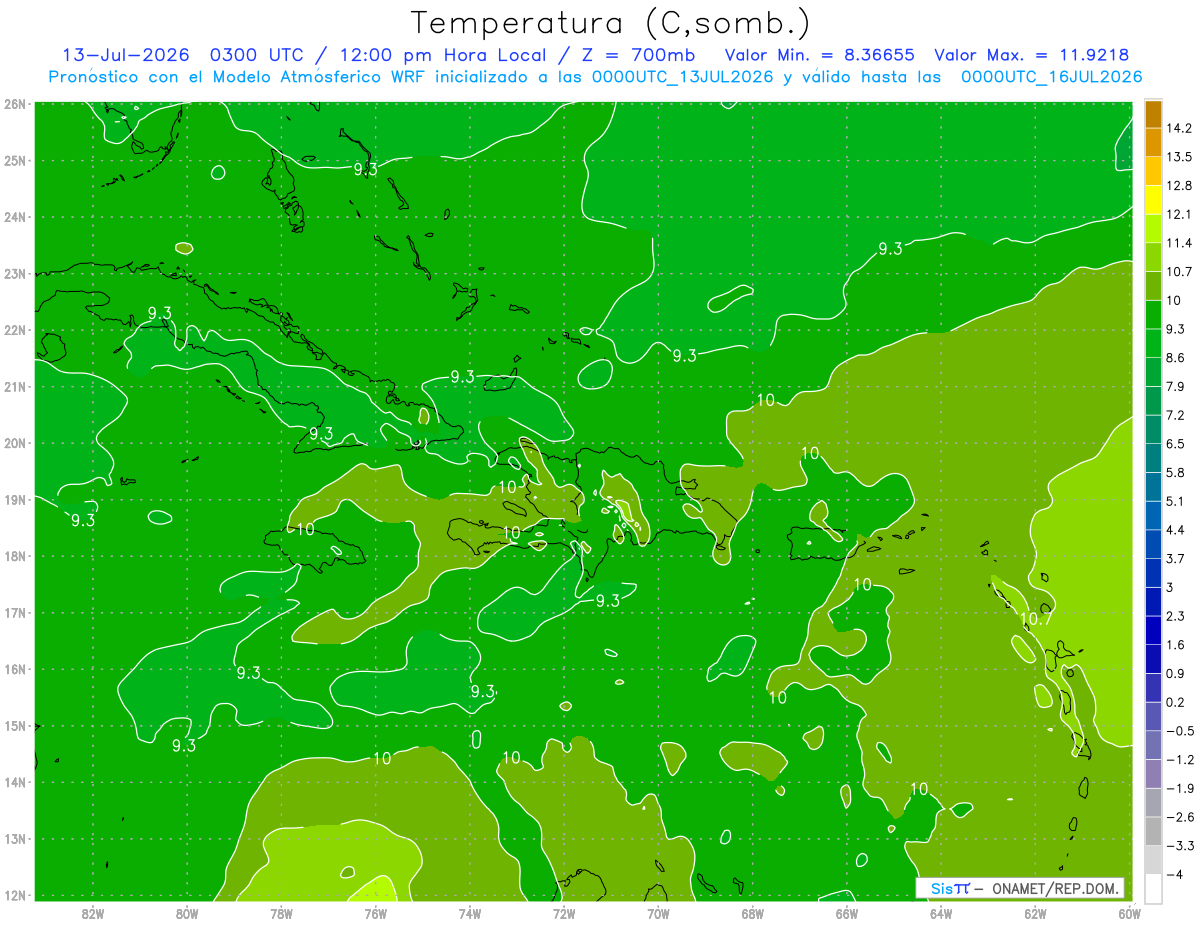Screen dimensions: 1200x927
Task: Click legend value '-4'
Action: click(x=1175, y=874)
